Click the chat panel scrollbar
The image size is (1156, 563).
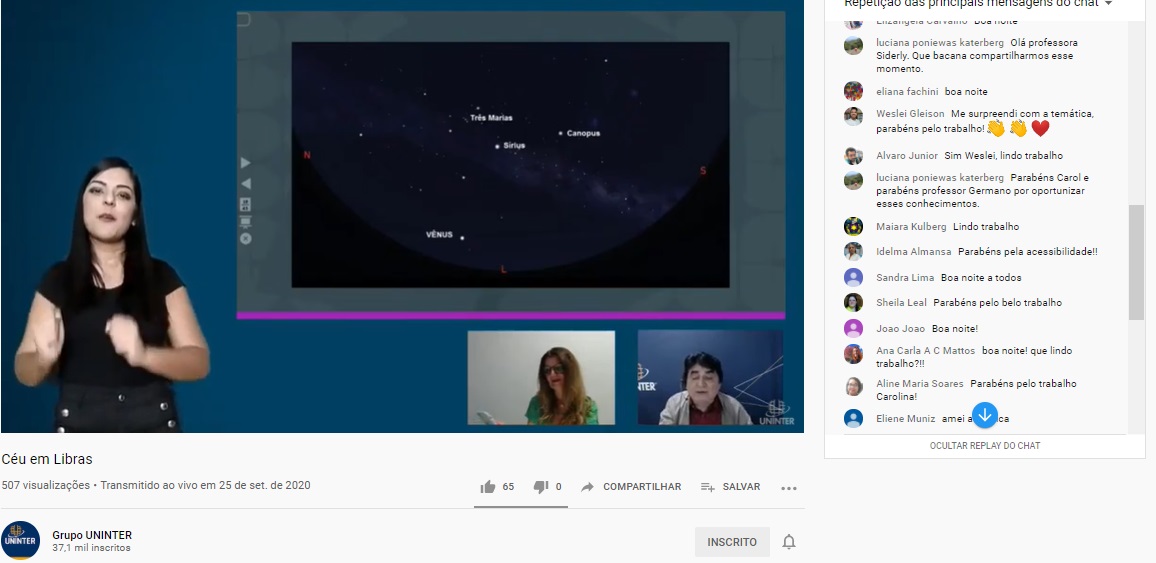(1136, 262)
